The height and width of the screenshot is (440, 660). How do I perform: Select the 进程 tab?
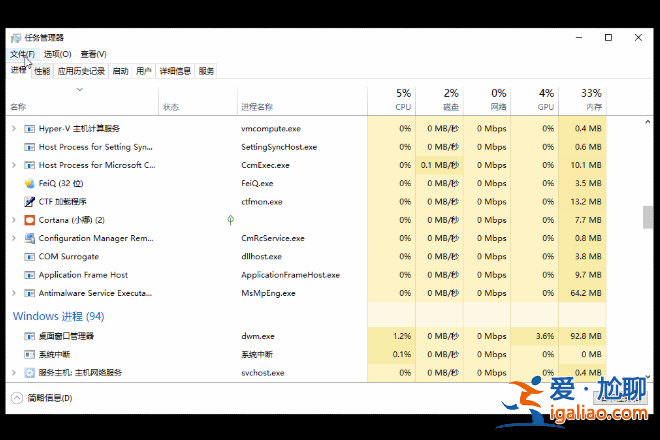pos(19,70)
